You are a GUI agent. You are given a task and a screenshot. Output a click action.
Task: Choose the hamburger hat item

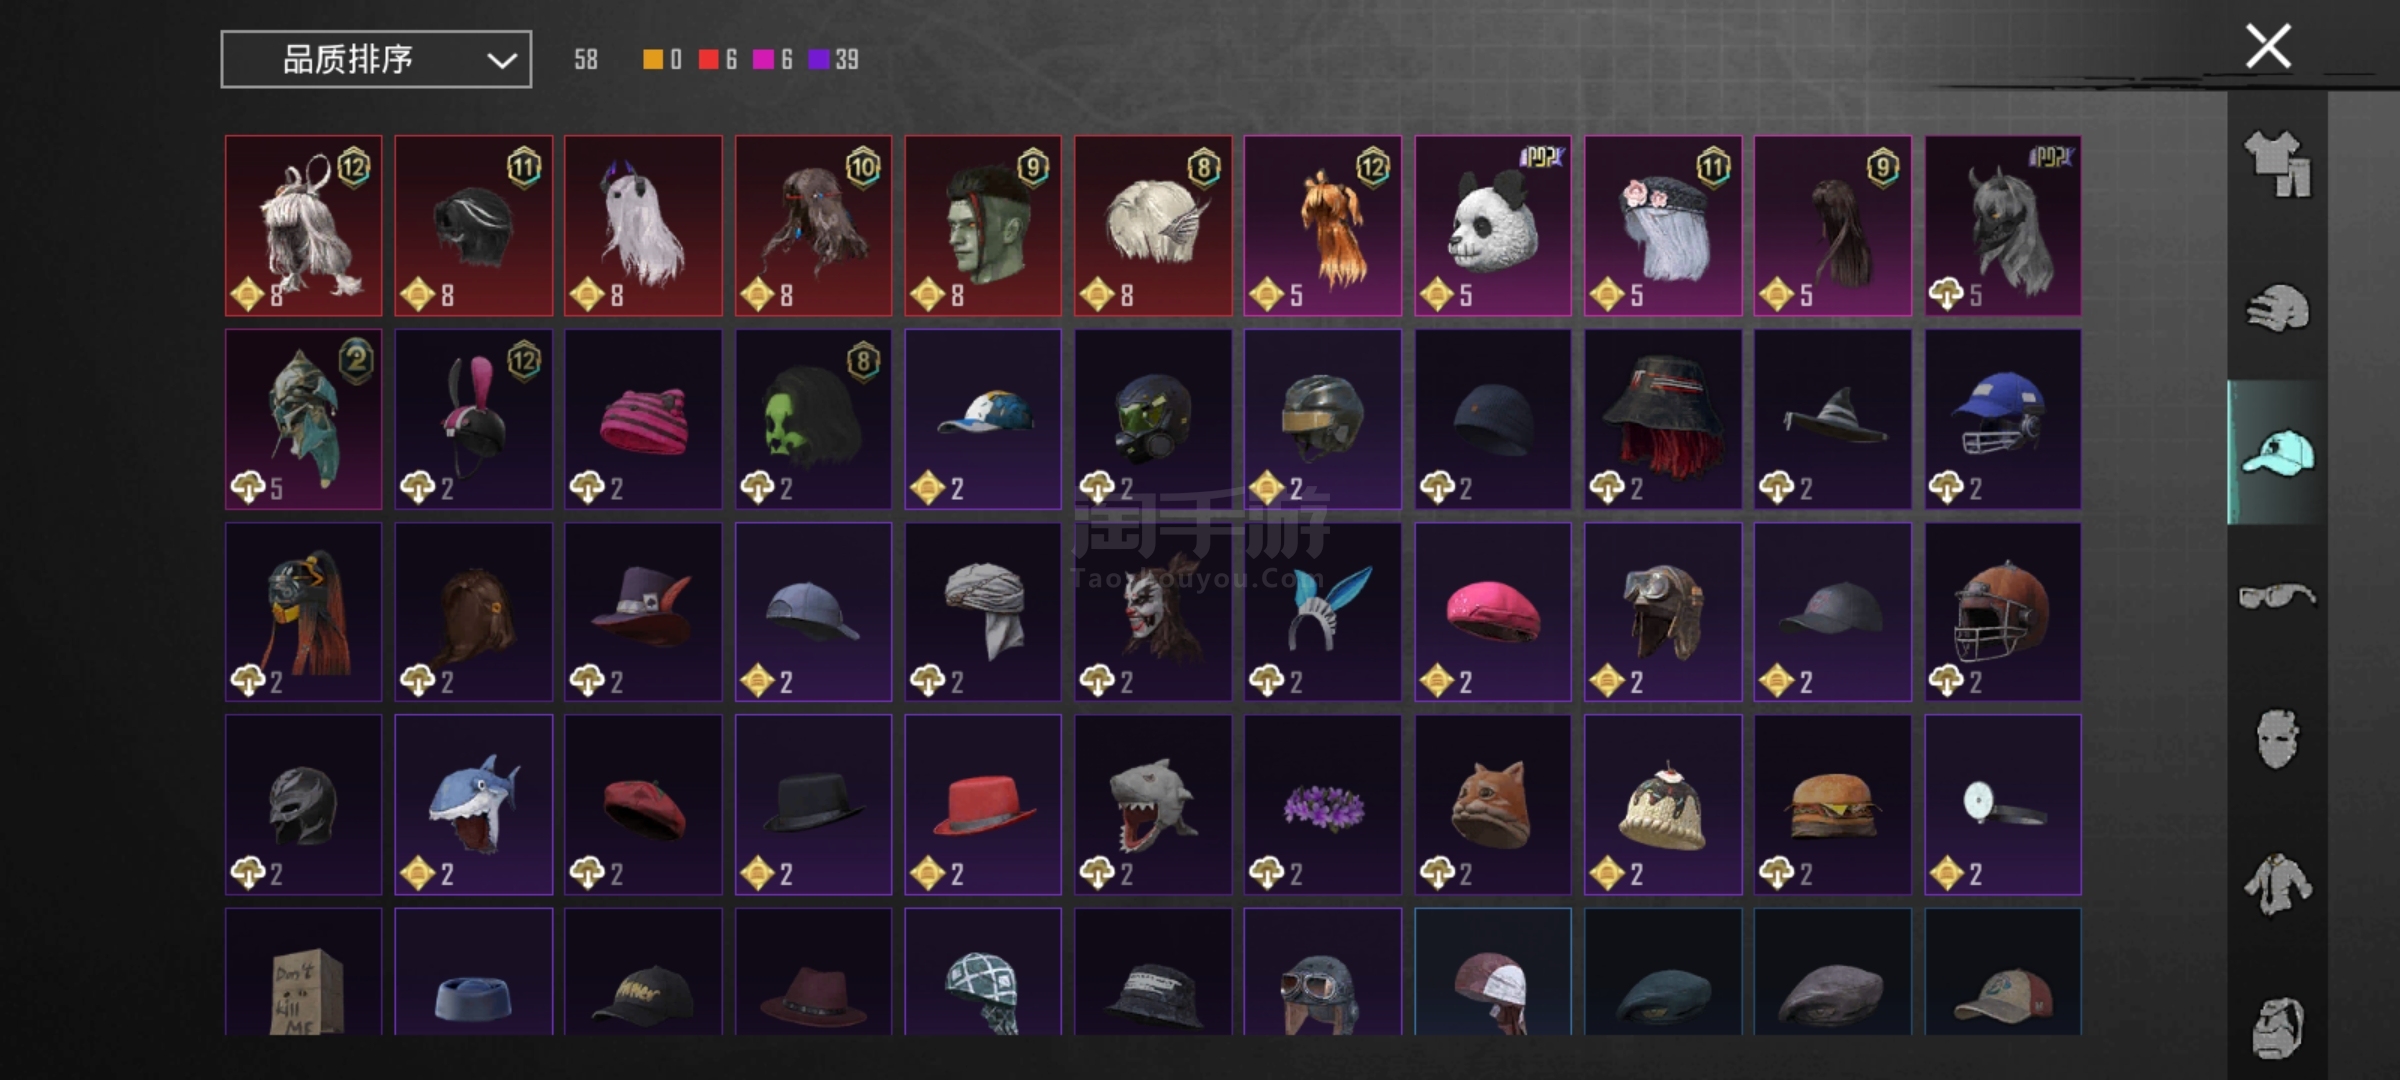1833,805
